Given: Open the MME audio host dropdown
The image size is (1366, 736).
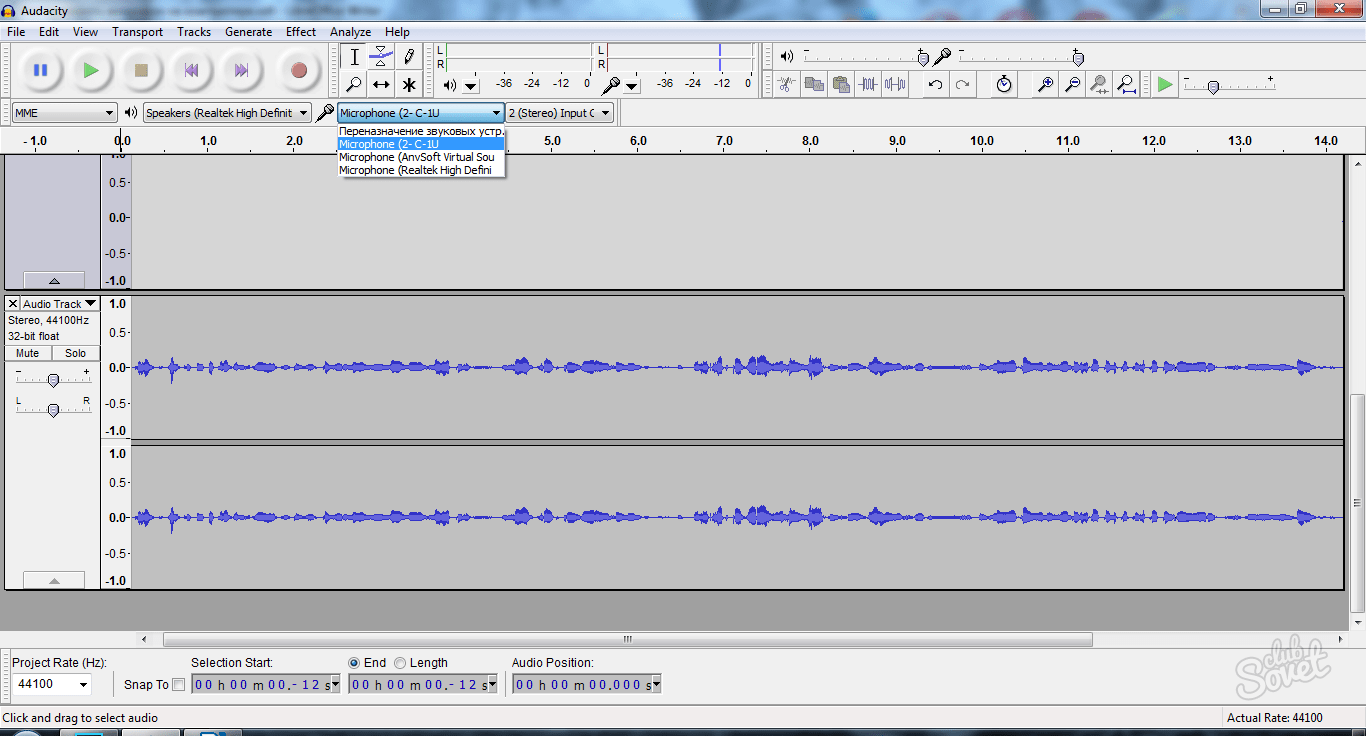Looking at the screenshot, I should click(64, 113).
